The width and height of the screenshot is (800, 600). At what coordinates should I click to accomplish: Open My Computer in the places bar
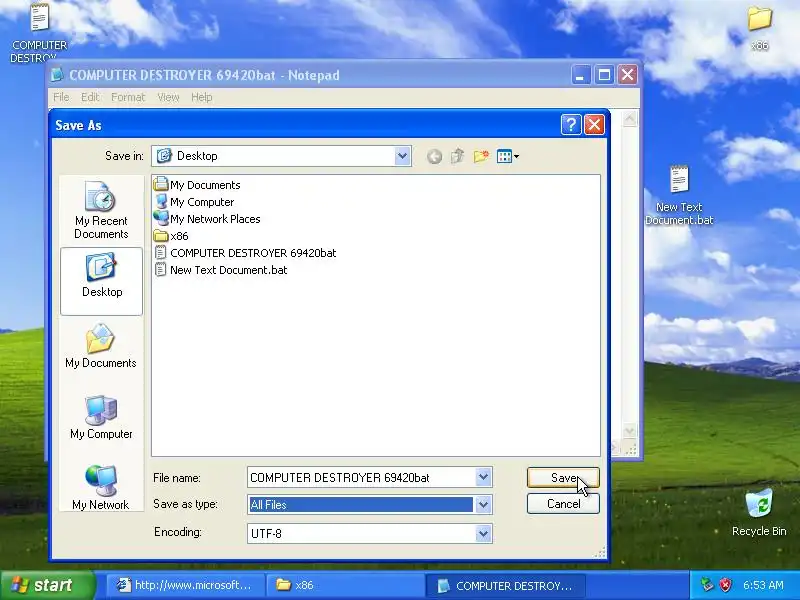click(101, 417)
